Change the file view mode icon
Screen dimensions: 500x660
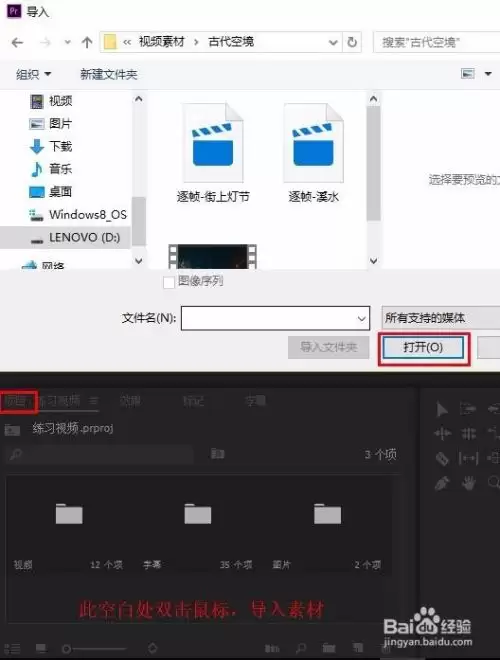468,74
